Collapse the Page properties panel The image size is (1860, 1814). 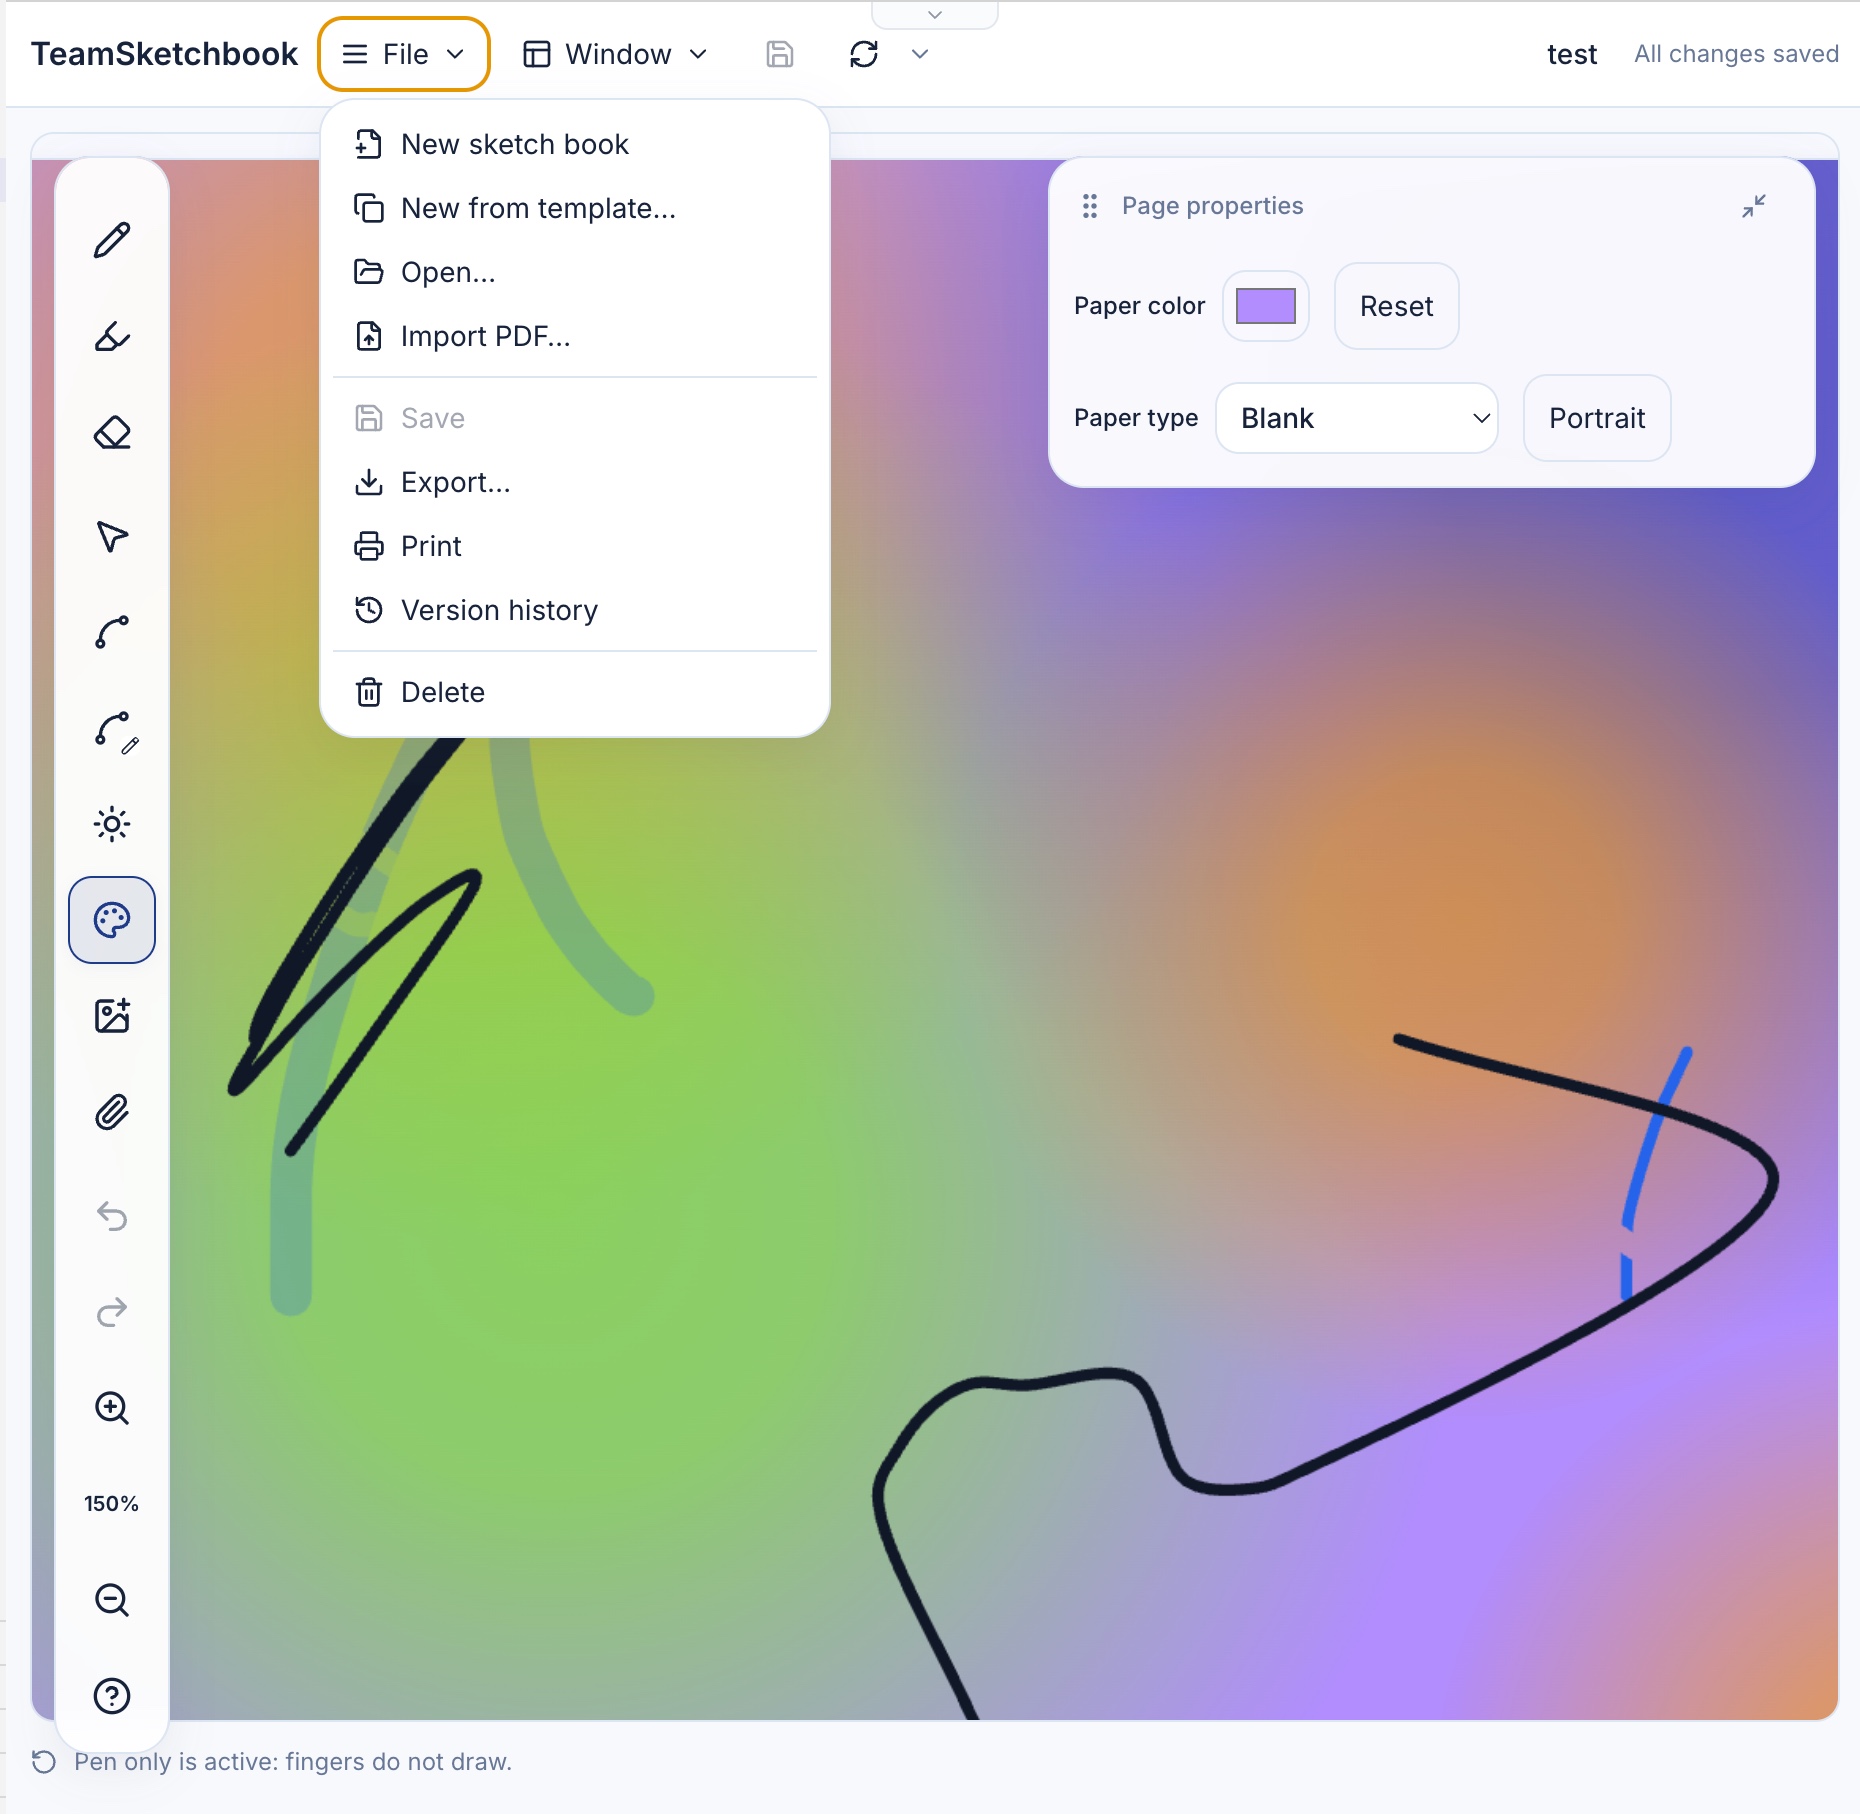coord(1754,206)
